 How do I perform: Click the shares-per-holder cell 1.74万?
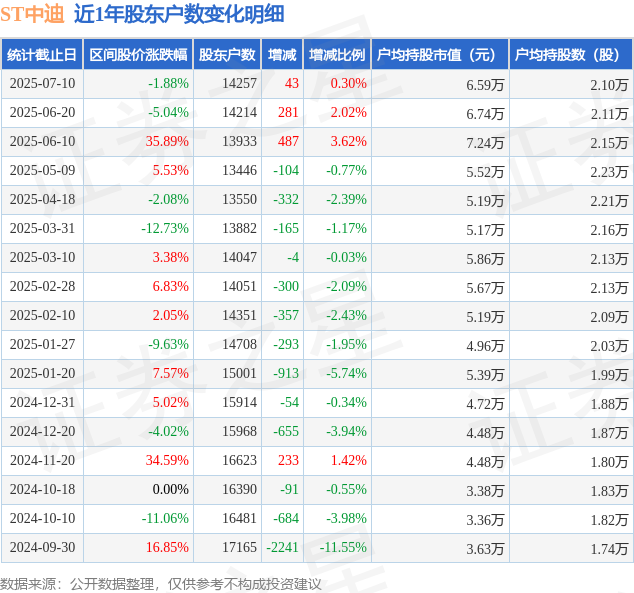pos(609,549)
